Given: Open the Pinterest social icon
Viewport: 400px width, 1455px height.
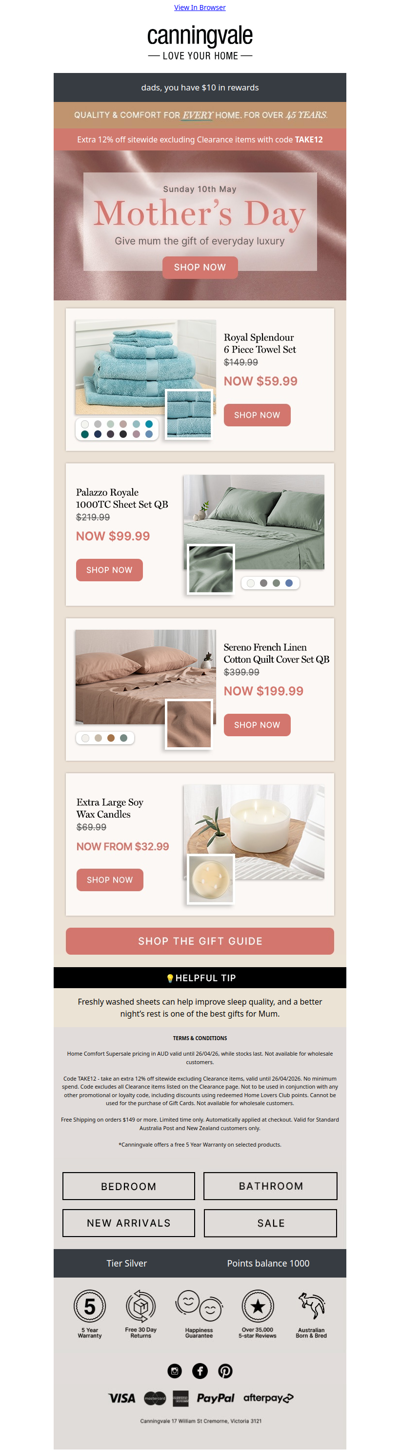Looking at the screenshot, I should click(x=225, y=1371).
